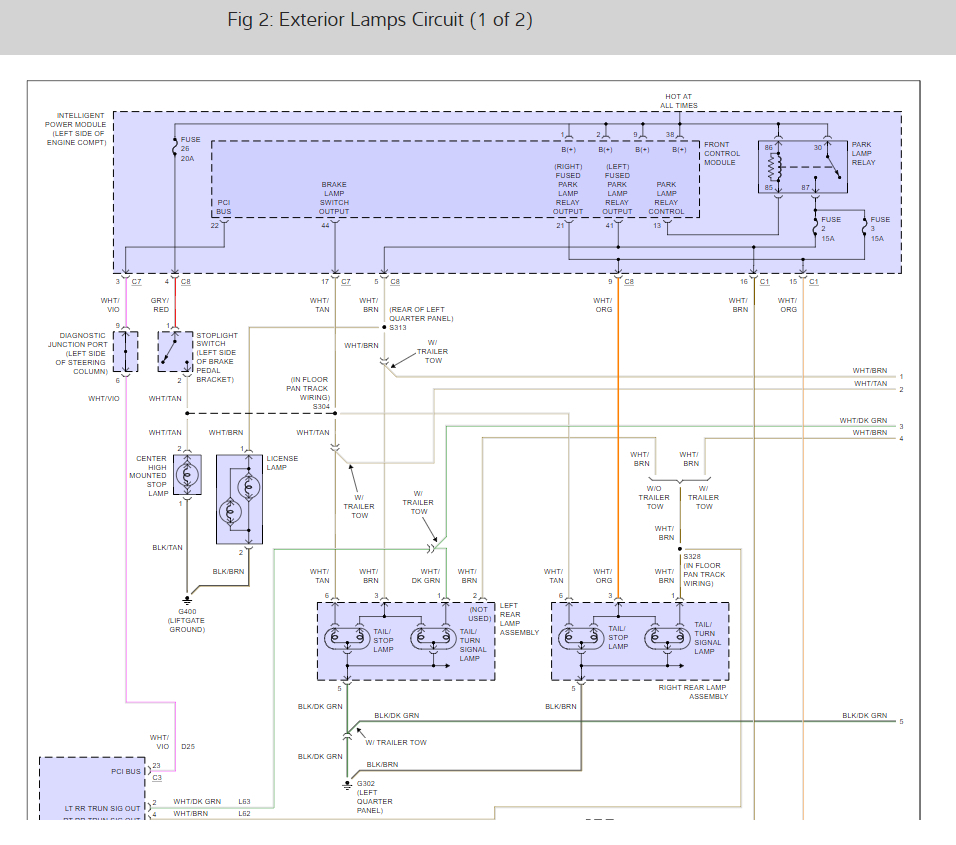Viewport: 956px width, 845px height.
Task: Click the '(RIGHT) FUSED PARK LAMP RELAY OUTPUT' label
Action: coord(568,189)
